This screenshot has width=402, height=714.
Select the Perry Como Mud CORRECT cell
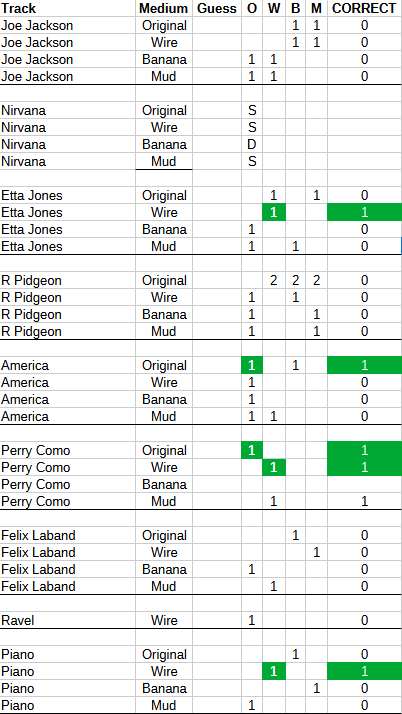[364, 501]
